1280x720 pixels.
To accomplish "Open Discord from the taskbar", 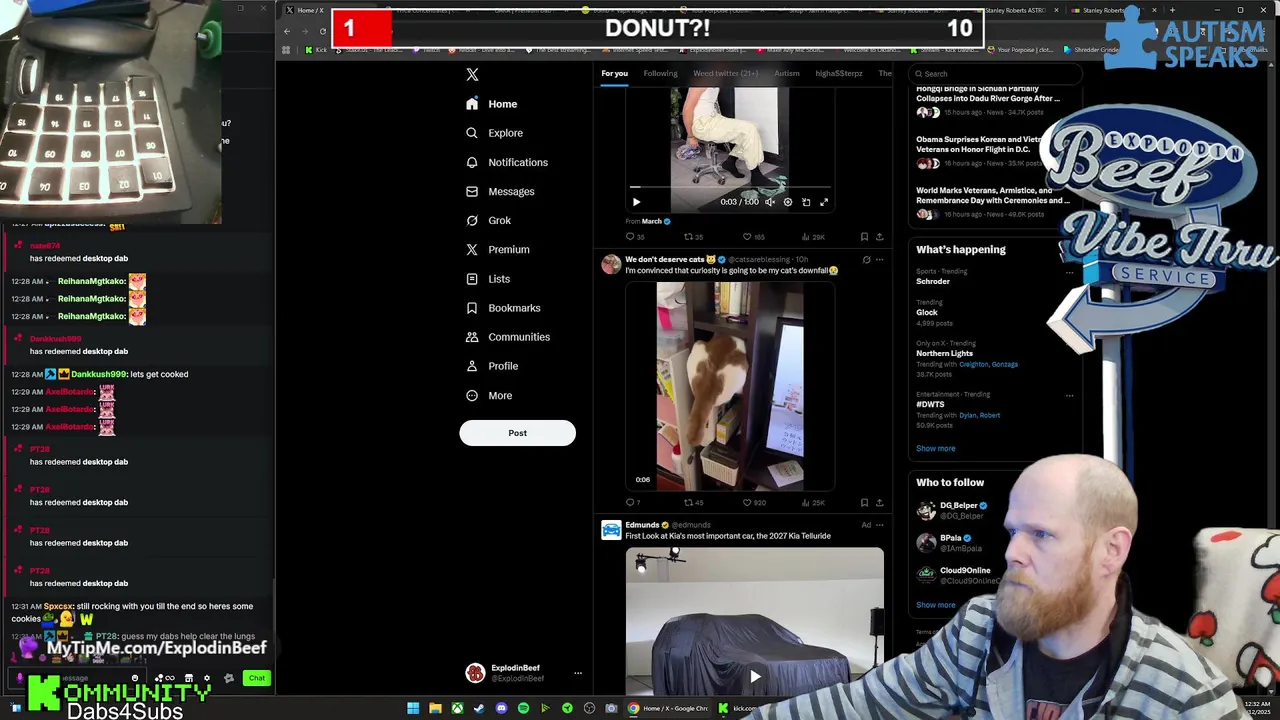I will pos(501,708).
